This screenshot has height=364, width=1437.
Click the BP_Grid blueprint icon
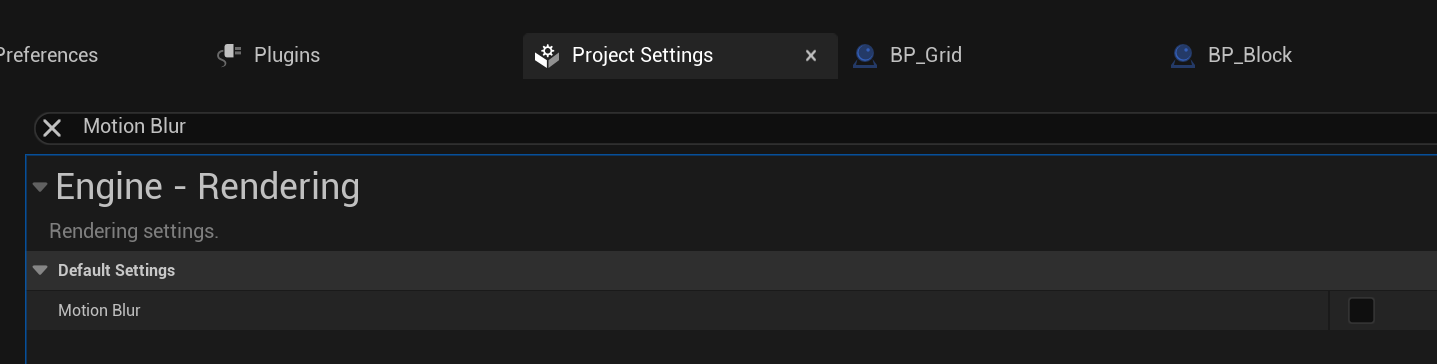point(865,56)
